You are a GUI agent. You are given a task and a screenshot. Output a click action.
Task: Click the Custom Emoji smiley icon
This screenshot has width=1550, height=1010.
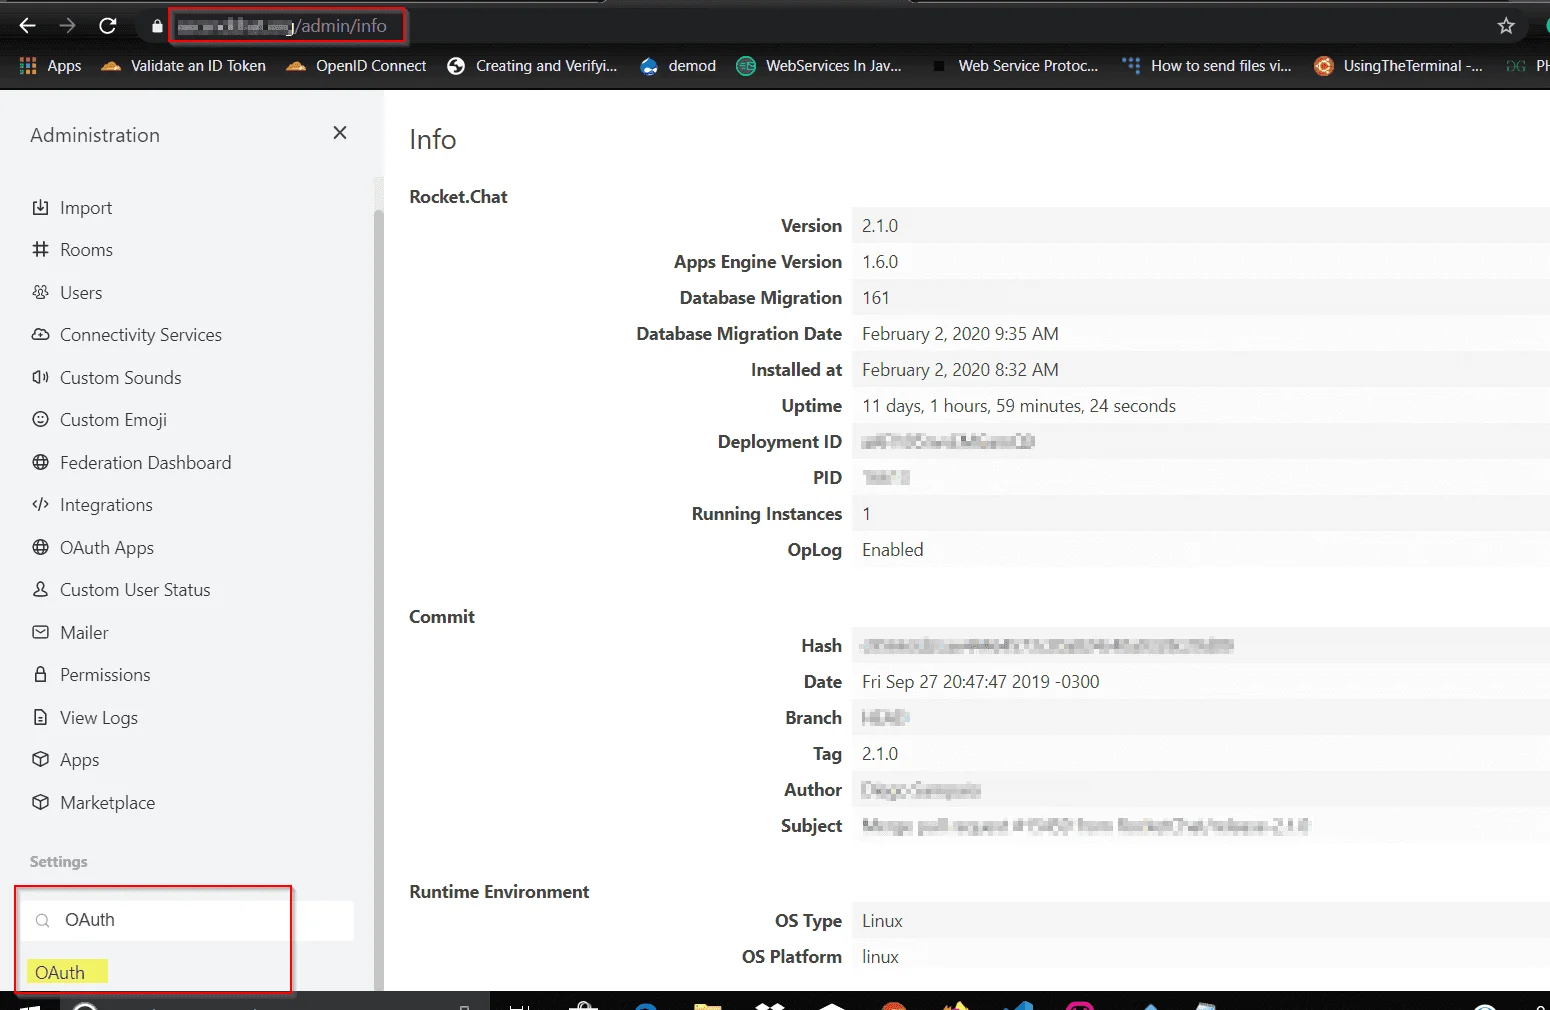(x=40, y=420)
